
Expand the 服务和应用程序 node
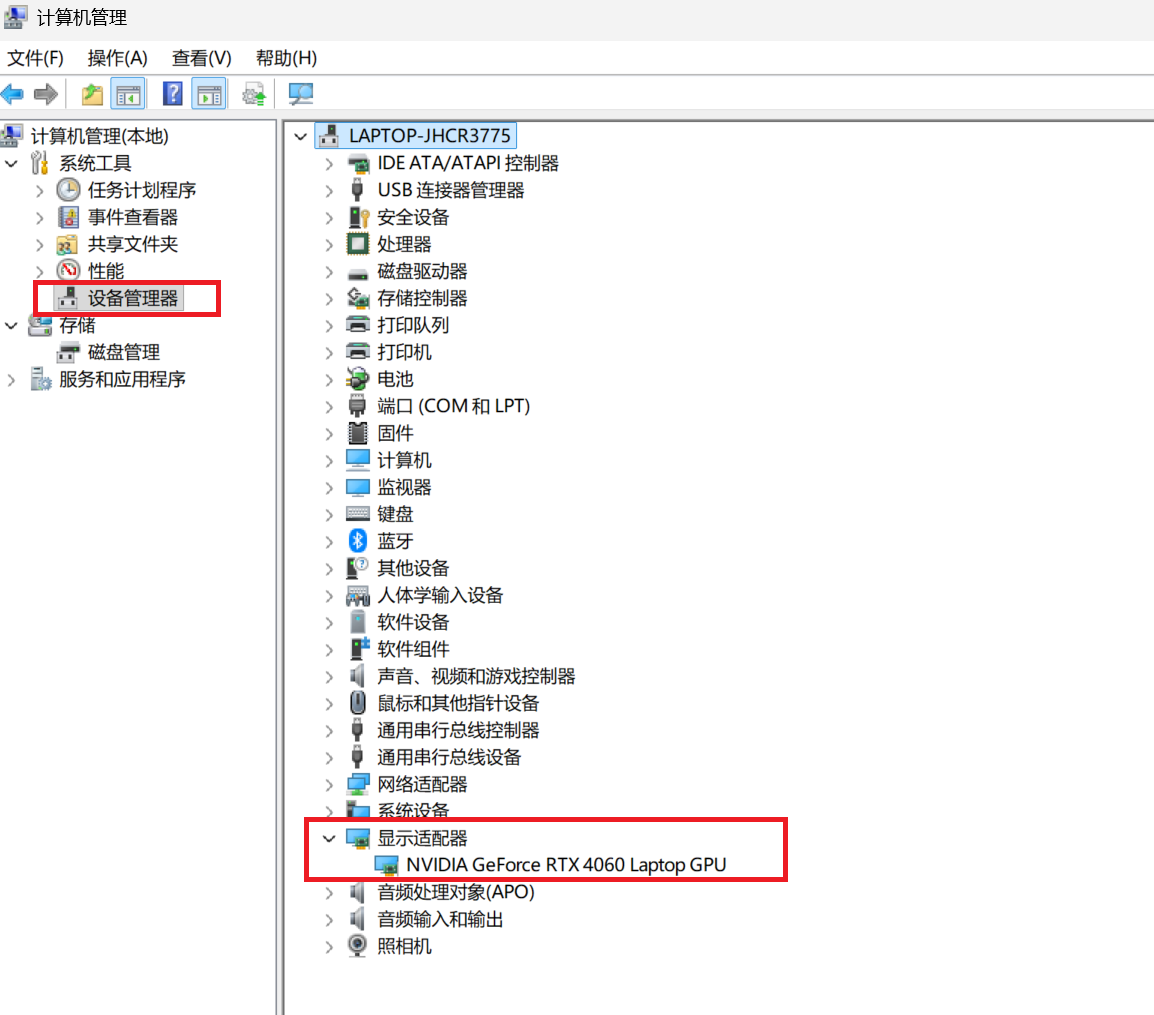coord(12,380)
